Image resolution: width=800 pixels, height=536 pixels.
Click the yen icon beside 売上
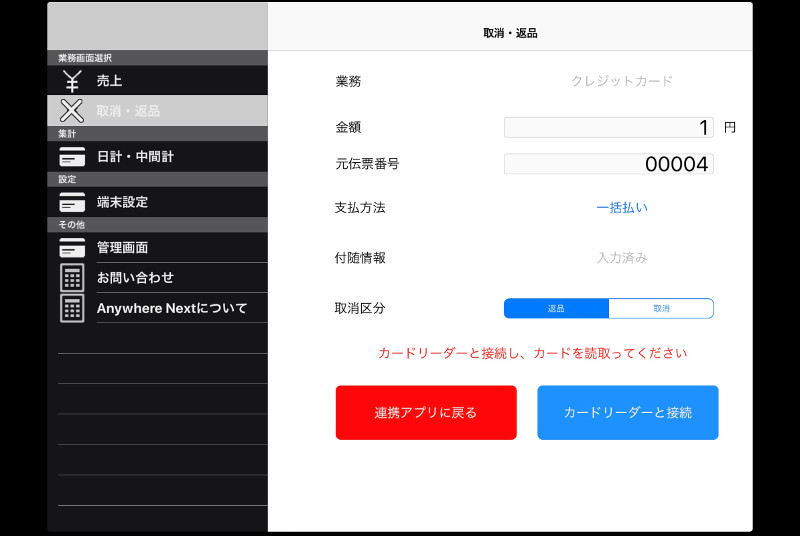[x=72, y=81]
